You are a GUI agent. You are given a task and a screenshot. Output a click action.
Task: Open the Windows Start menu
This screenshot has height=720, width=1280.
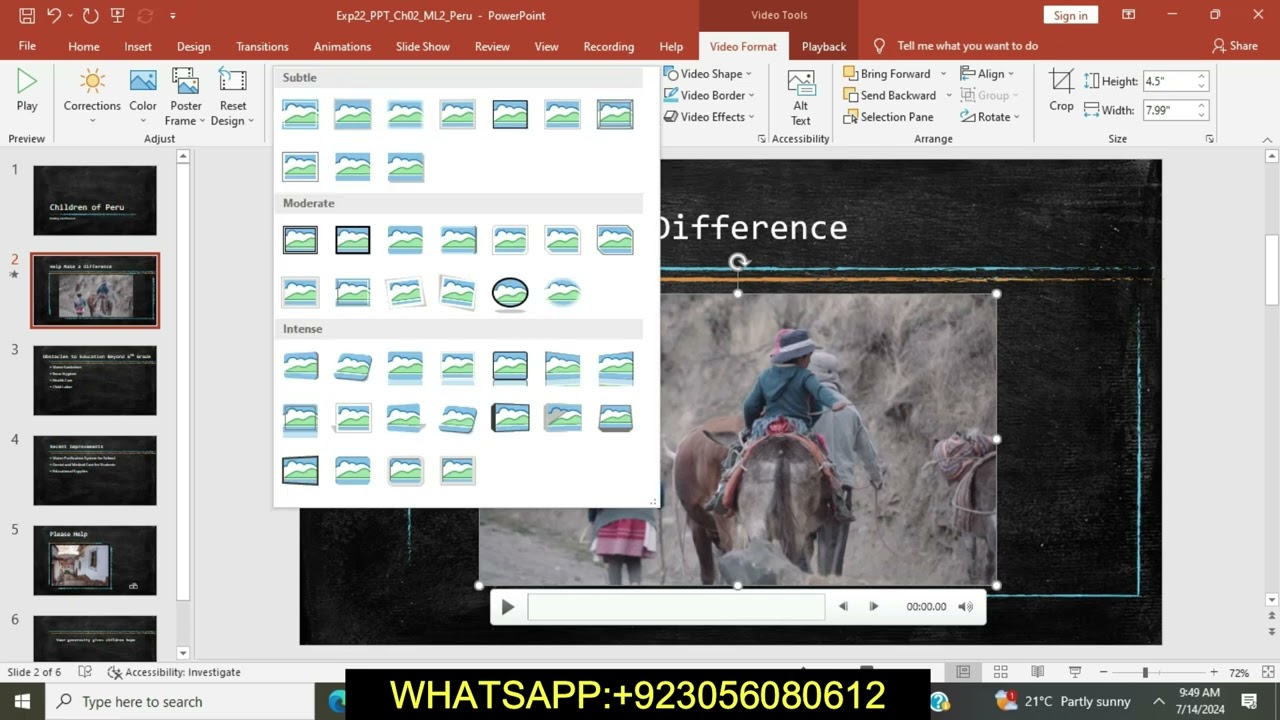click(x=22, y=701)
